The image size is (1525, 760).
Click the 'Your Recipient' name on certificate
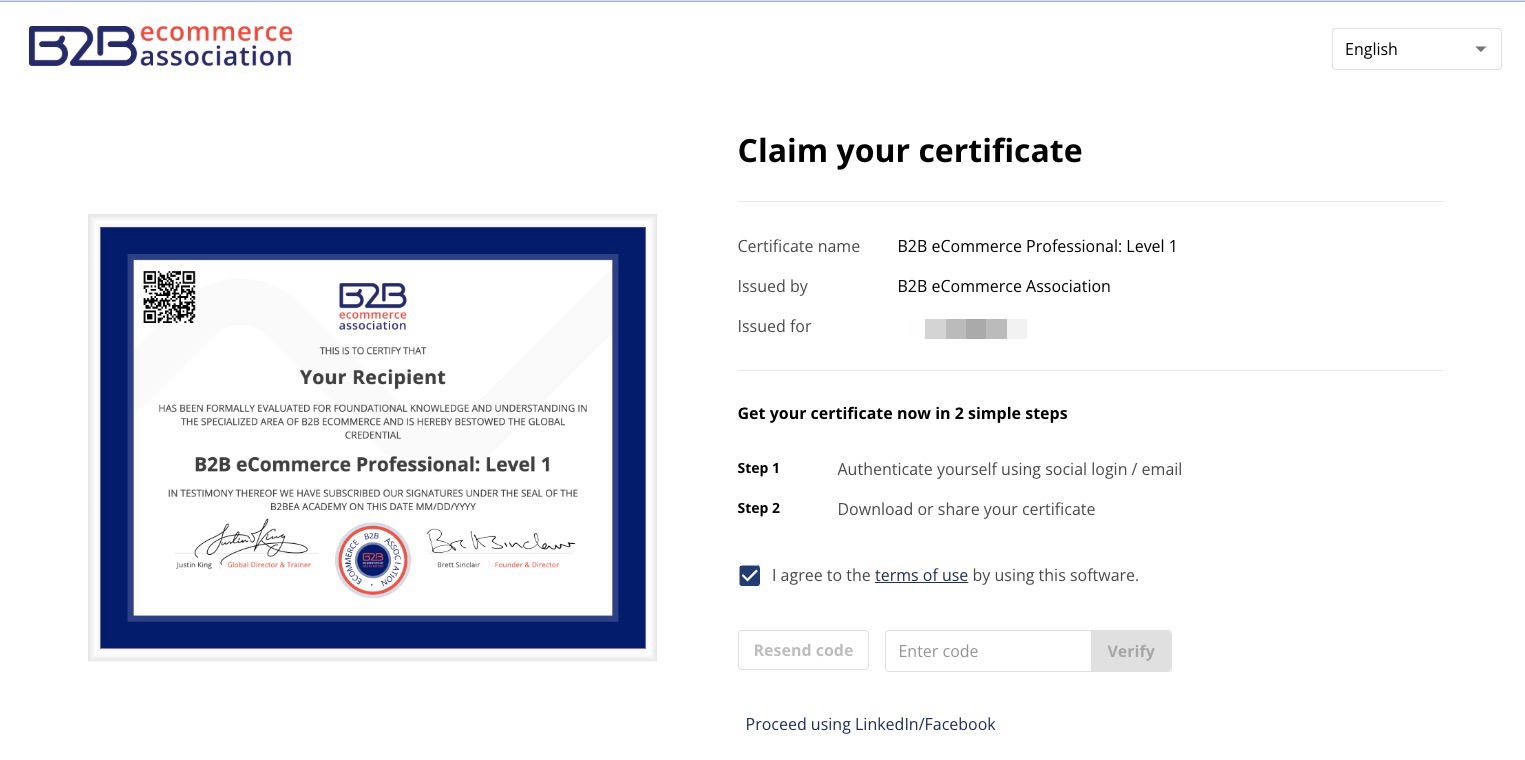coord(372,377)
